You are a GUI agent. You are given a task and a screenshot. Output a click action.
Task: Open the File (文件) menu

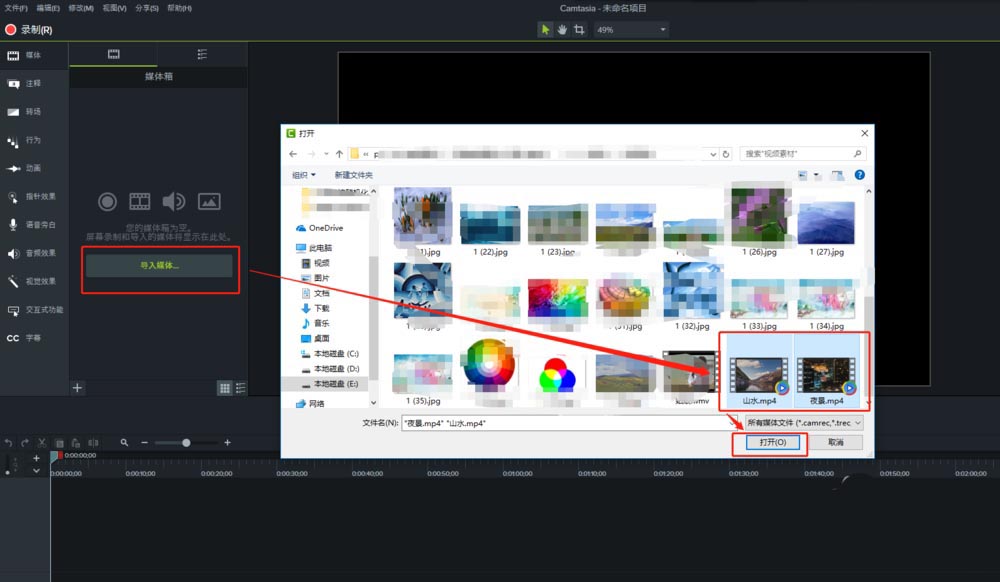pyautogui.click(x=16, y=8)
